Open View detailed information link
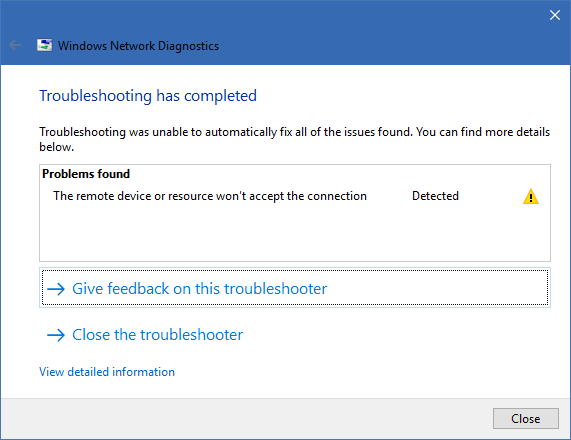 [107, 372]
